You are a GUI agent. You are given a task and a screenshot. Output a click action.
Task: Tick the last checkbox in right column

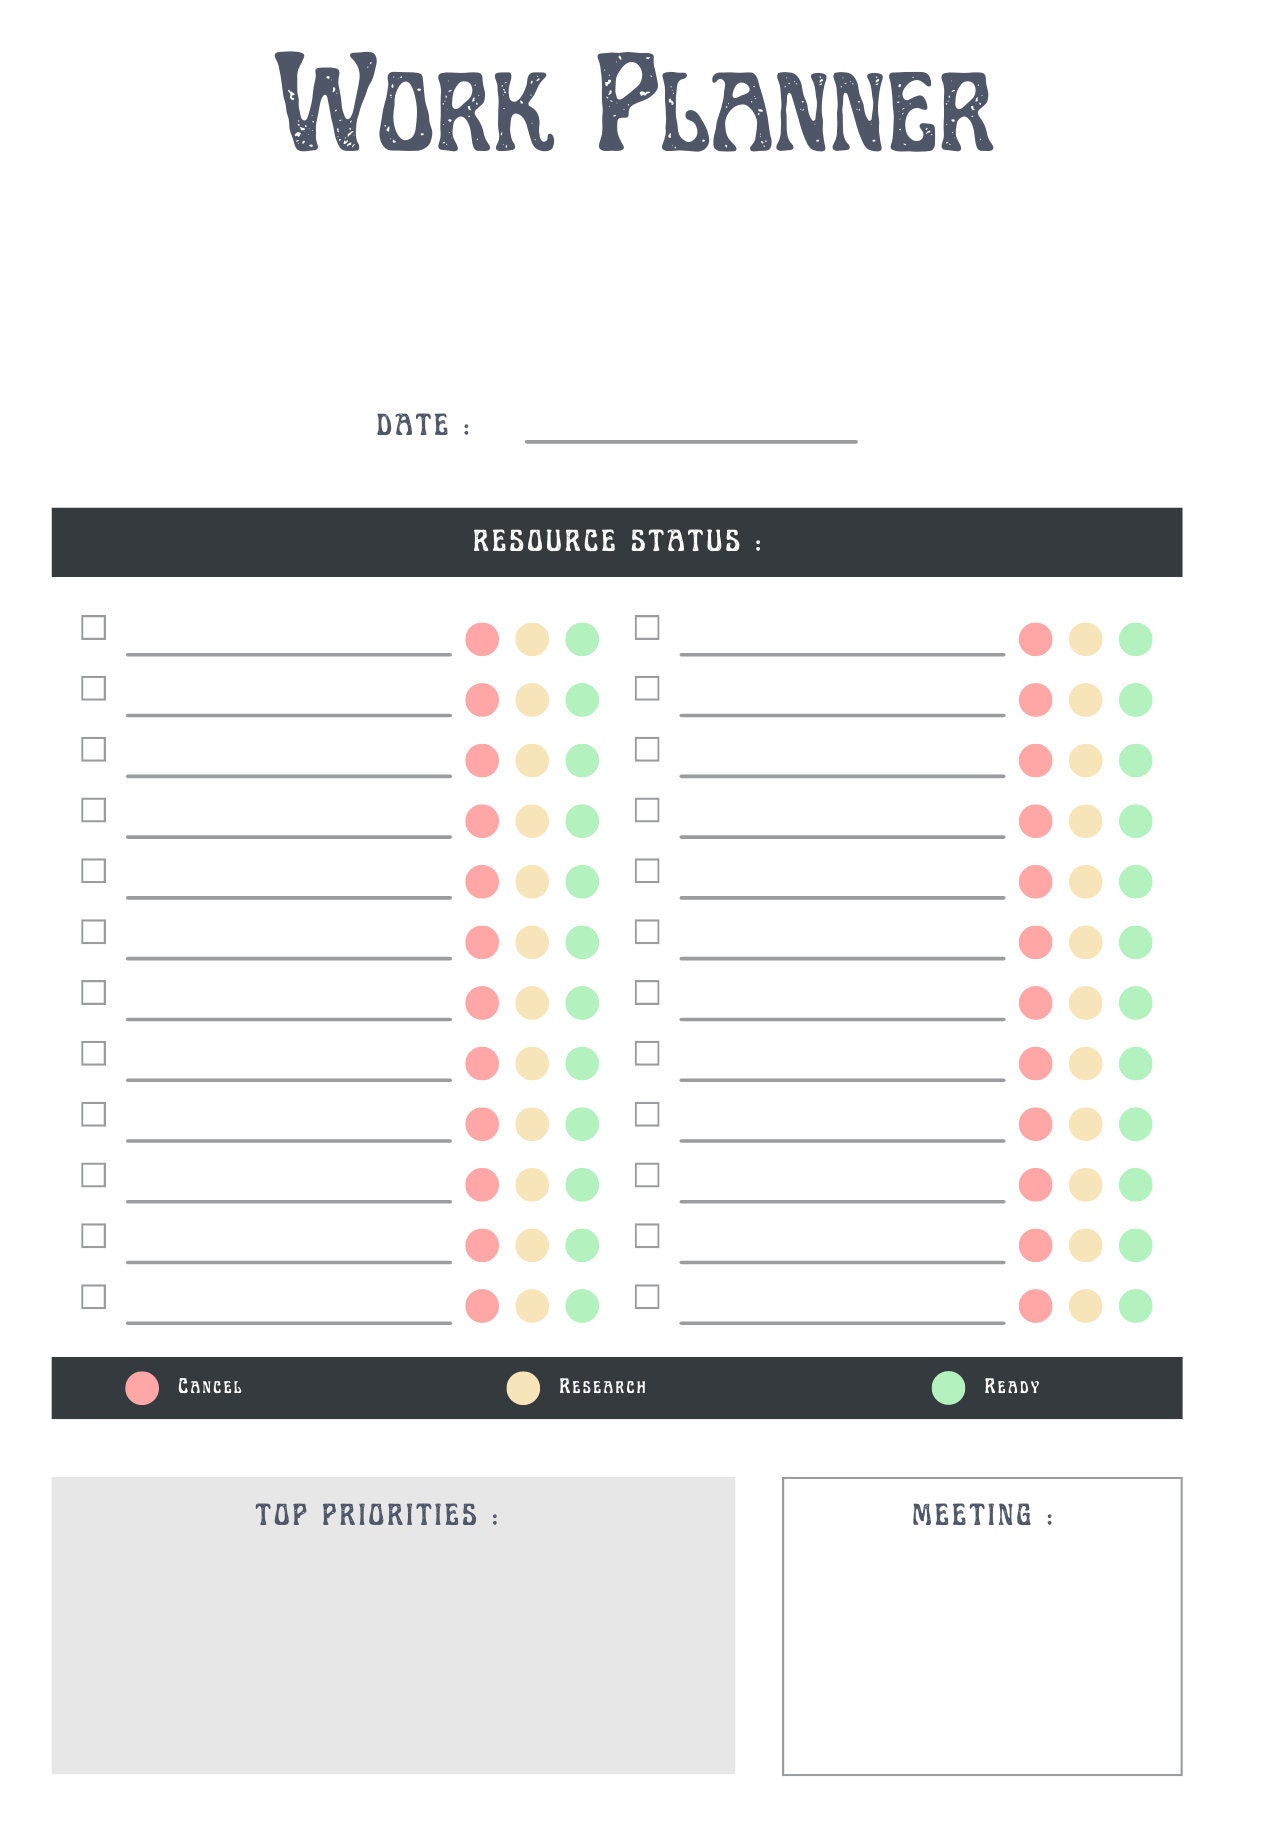[x=647, y=1296]
